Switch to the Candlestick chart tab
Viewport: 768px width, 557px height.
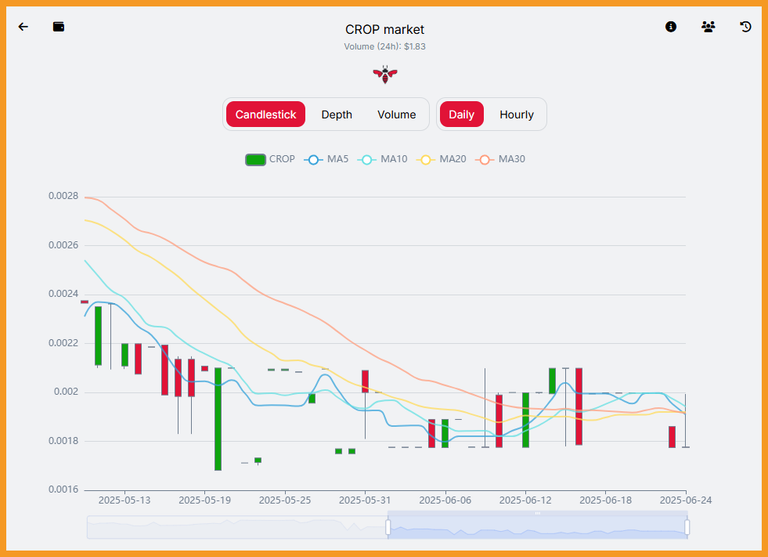click(x=265, y=114)
